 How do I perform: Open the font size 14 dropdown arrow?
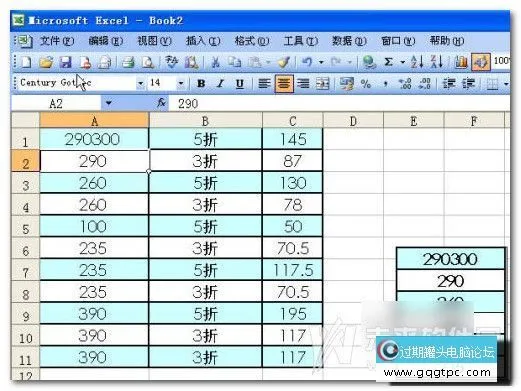pos(181,83)
